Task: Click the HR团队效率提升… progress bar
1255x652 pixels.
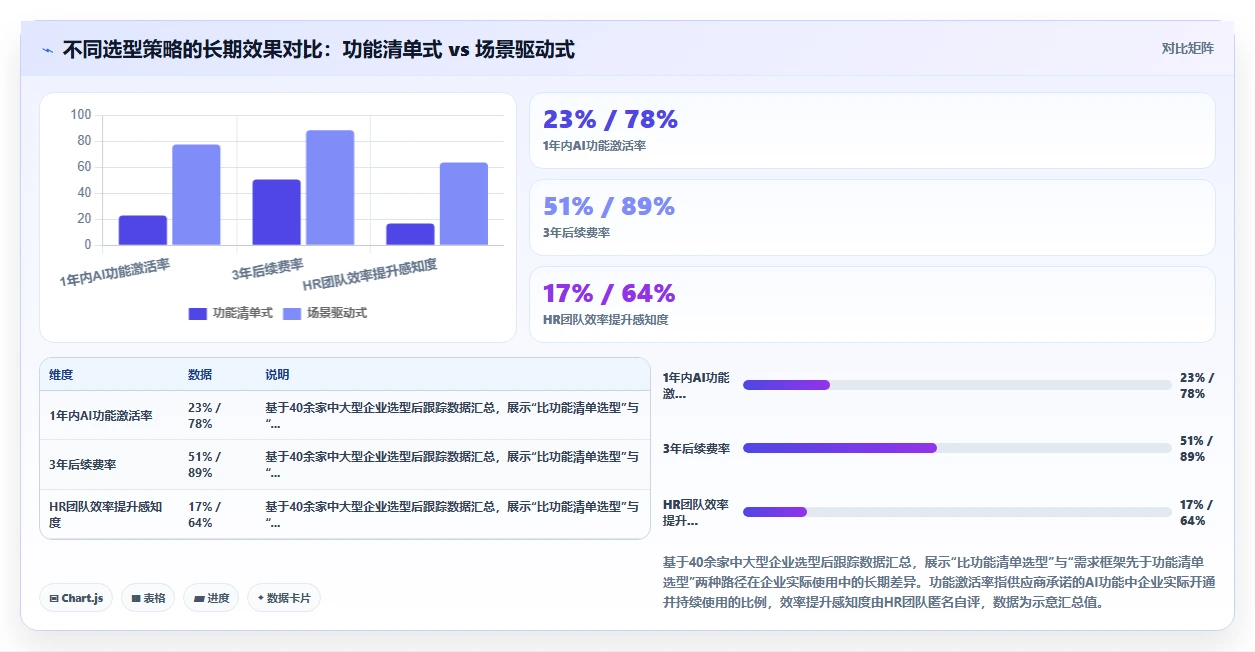Action: coord(957,512)
